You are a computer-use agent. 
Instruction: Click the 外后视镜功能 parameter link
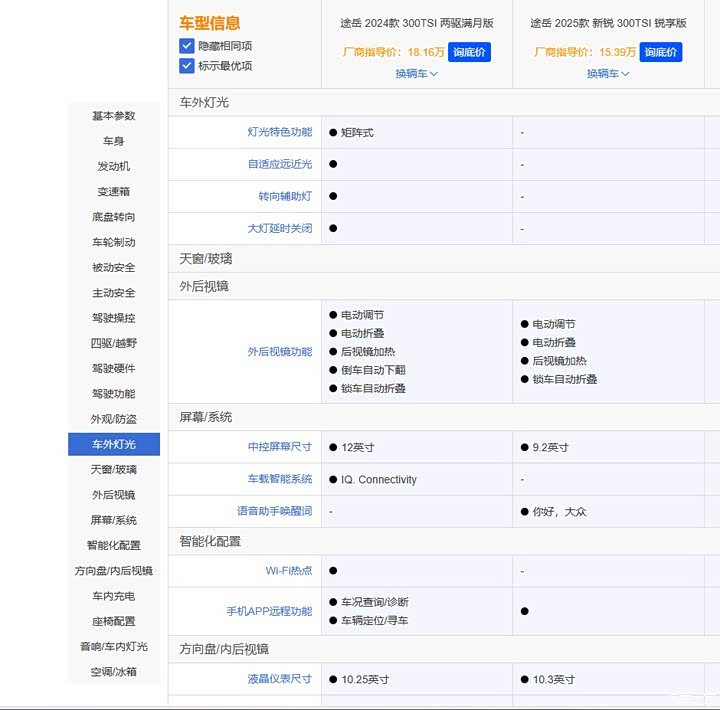[x=279, y=352]
